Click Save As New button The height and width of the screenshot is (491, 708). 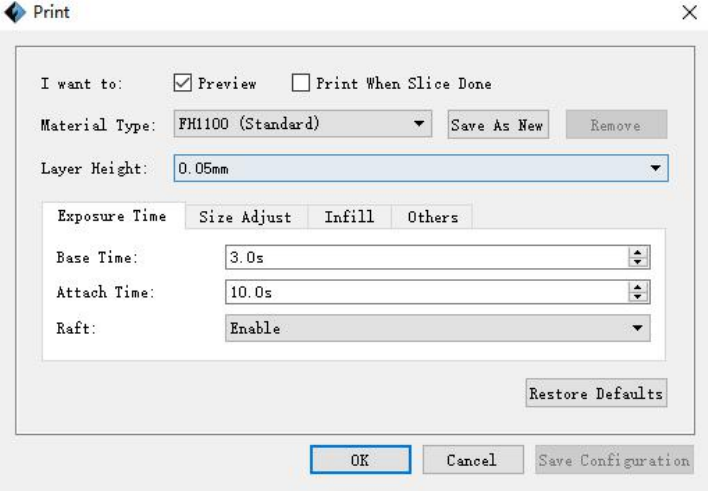tap(497, 126)
